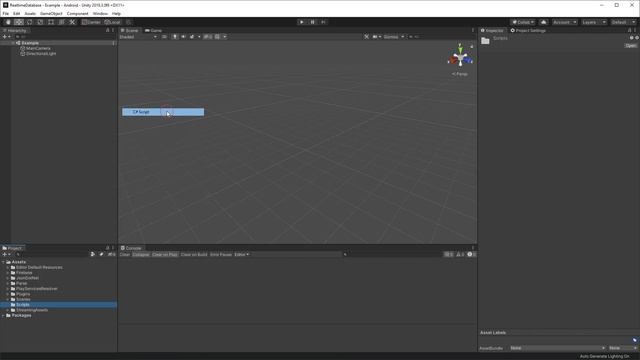This screenshot has height=360, width=640.
Task: Select the StreamingAssets folder
Action: (x=32, y=310)
